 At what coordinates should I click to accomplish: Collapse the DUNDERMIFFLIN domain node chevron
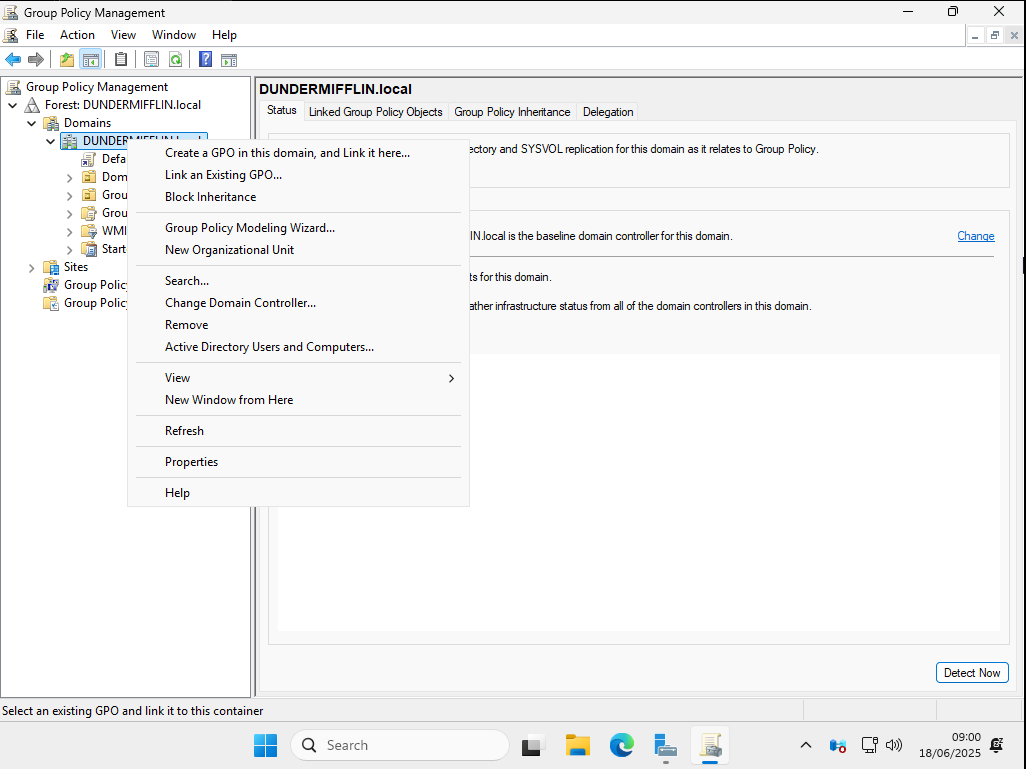click(x=50, y=141)
